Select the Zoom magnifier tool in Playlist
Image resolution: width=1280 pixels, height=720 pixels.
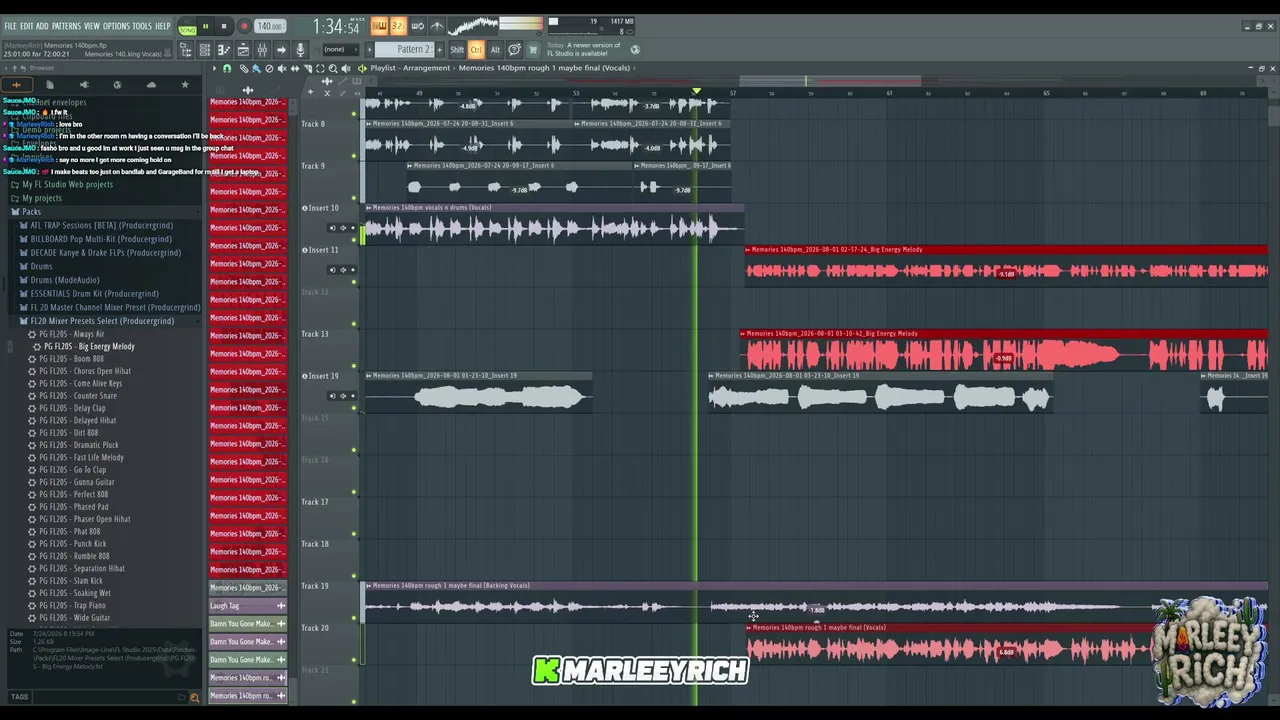click(x=333, y=68)
